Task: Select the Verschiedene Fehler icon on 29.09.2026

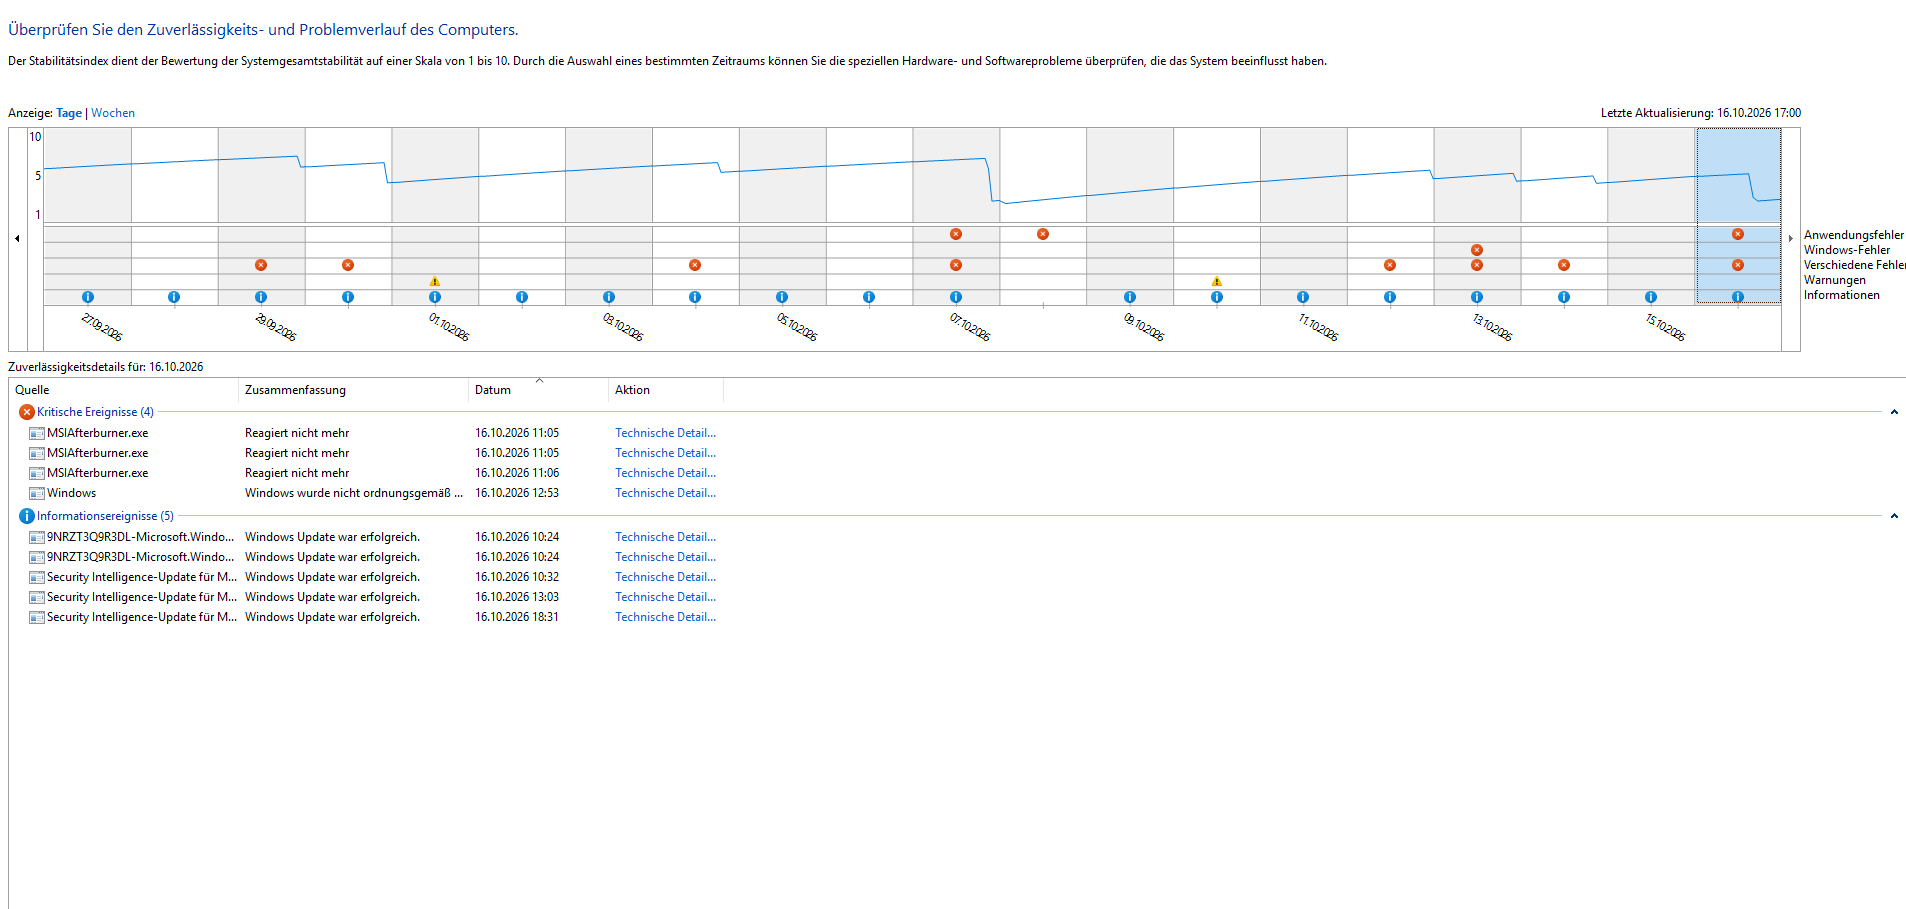Action: 261,265
